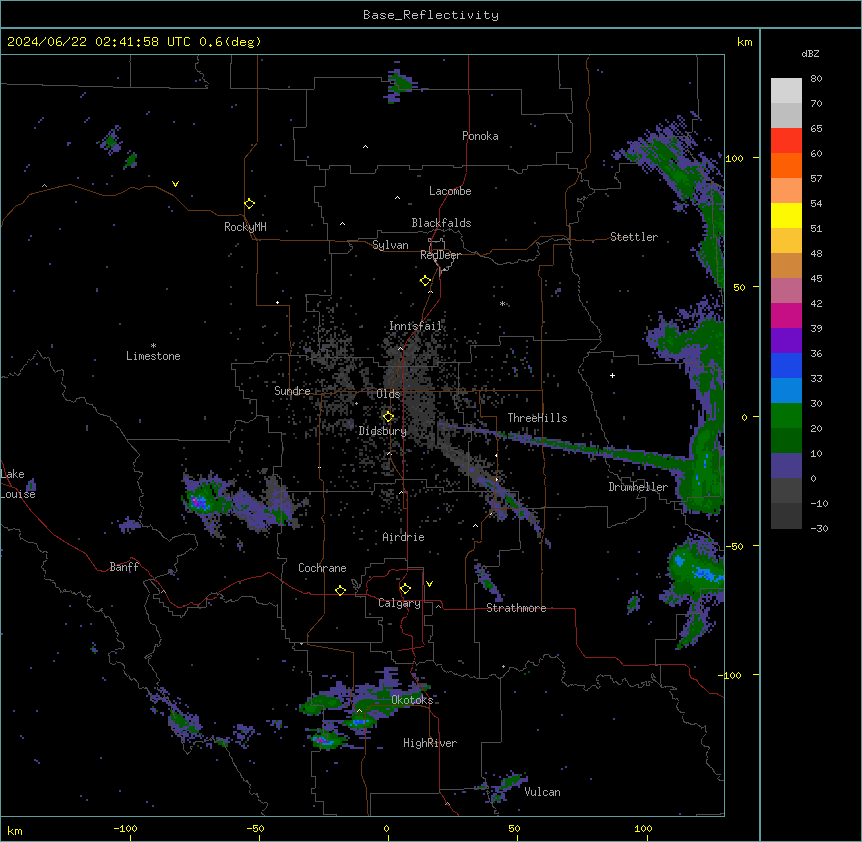Click the Didsbury town label
862x842 pixels.
(383, 431)
